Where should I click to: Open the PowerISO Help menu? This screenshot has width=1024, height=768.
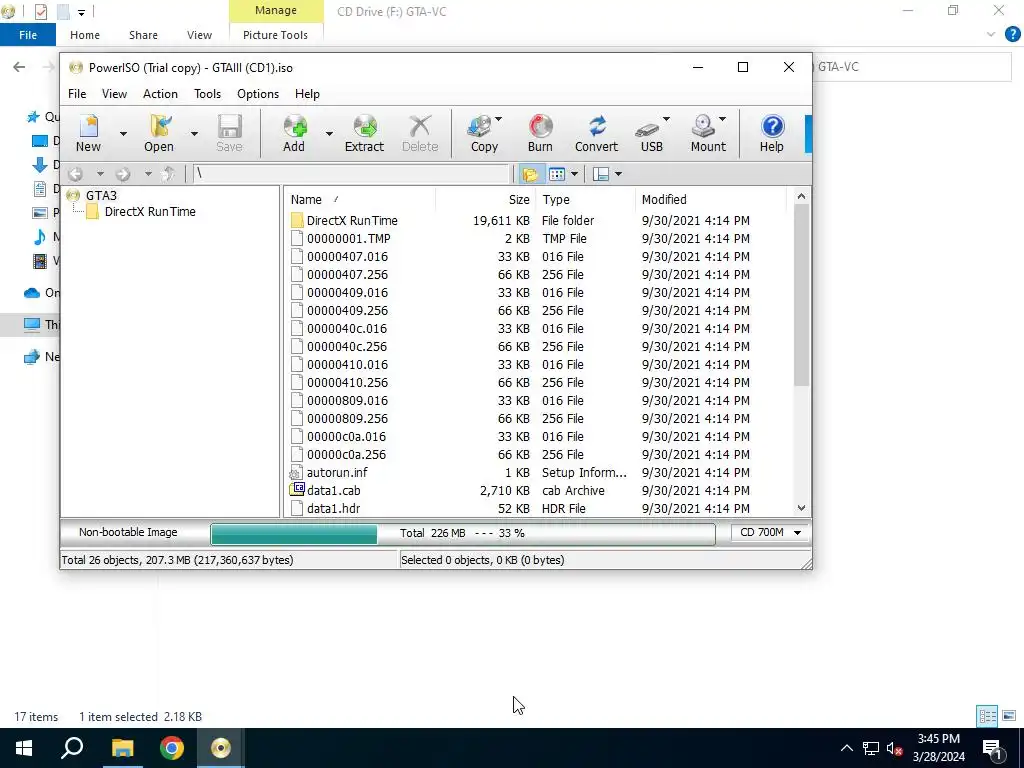tap(307, 94)
